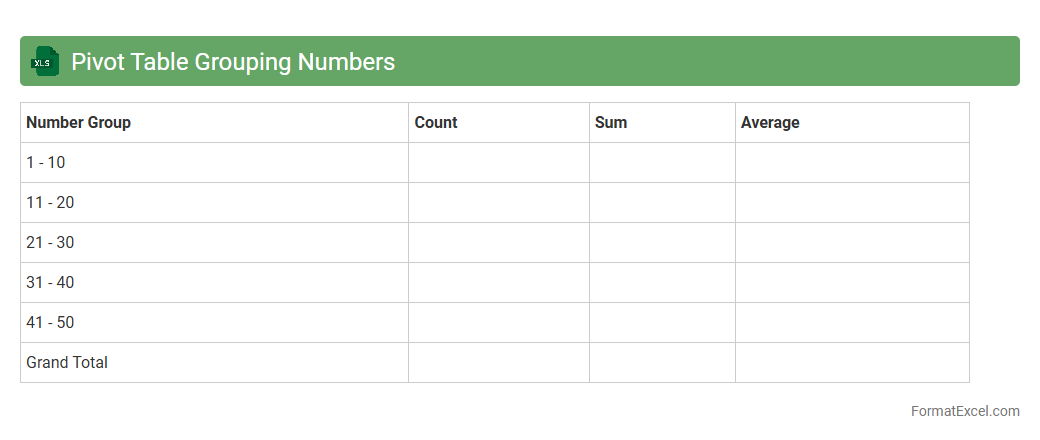Click the 31 - 40 row label

(x=50, y=282)
